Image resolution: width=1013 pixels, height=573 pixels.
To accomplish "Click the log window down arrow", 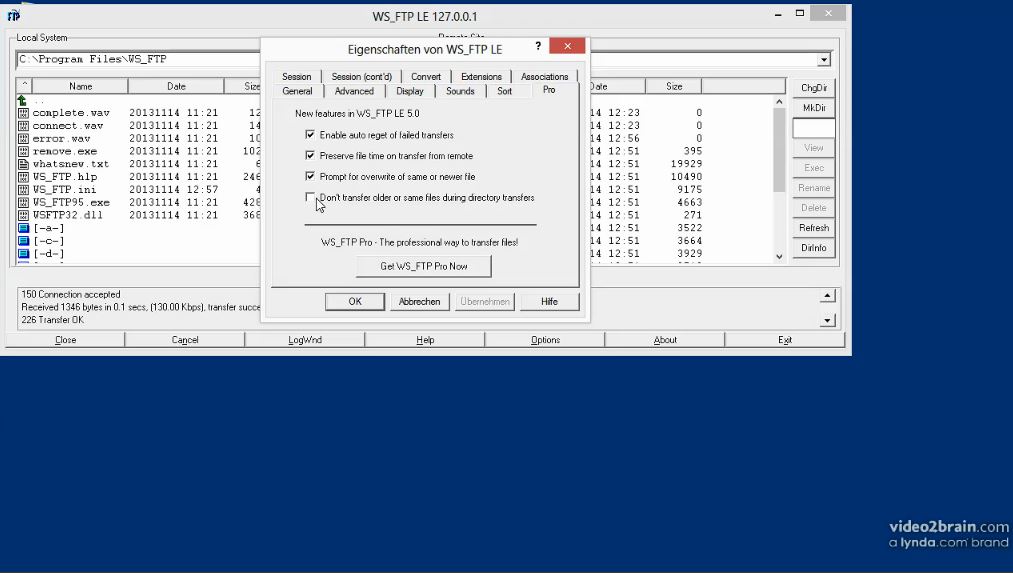I will [828, 320].
